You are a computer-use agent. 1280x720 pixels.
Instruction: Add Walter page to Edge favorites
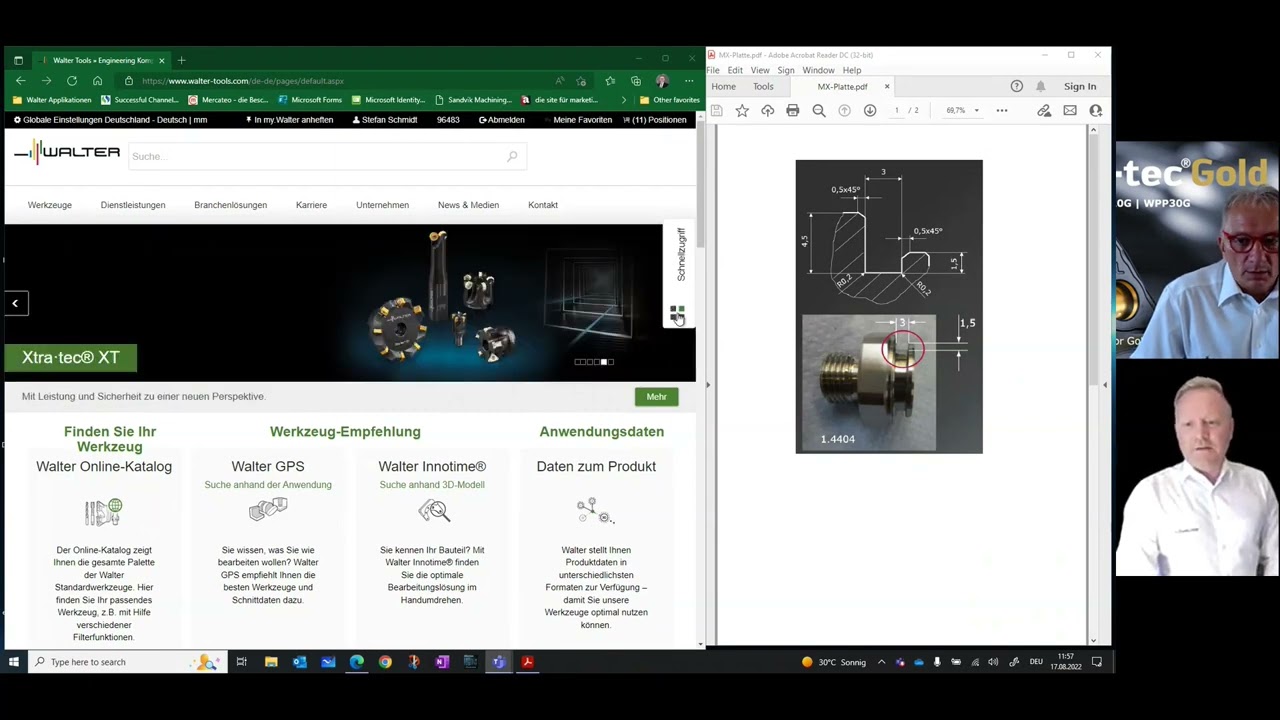coord(582,81)
